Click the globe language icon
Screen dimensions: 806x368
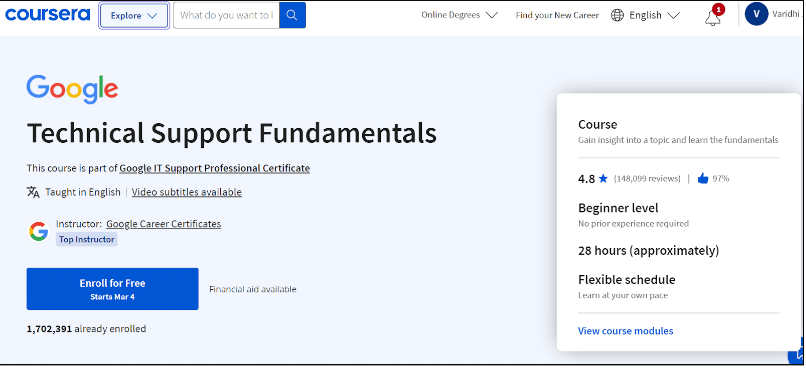click(617, 15)
